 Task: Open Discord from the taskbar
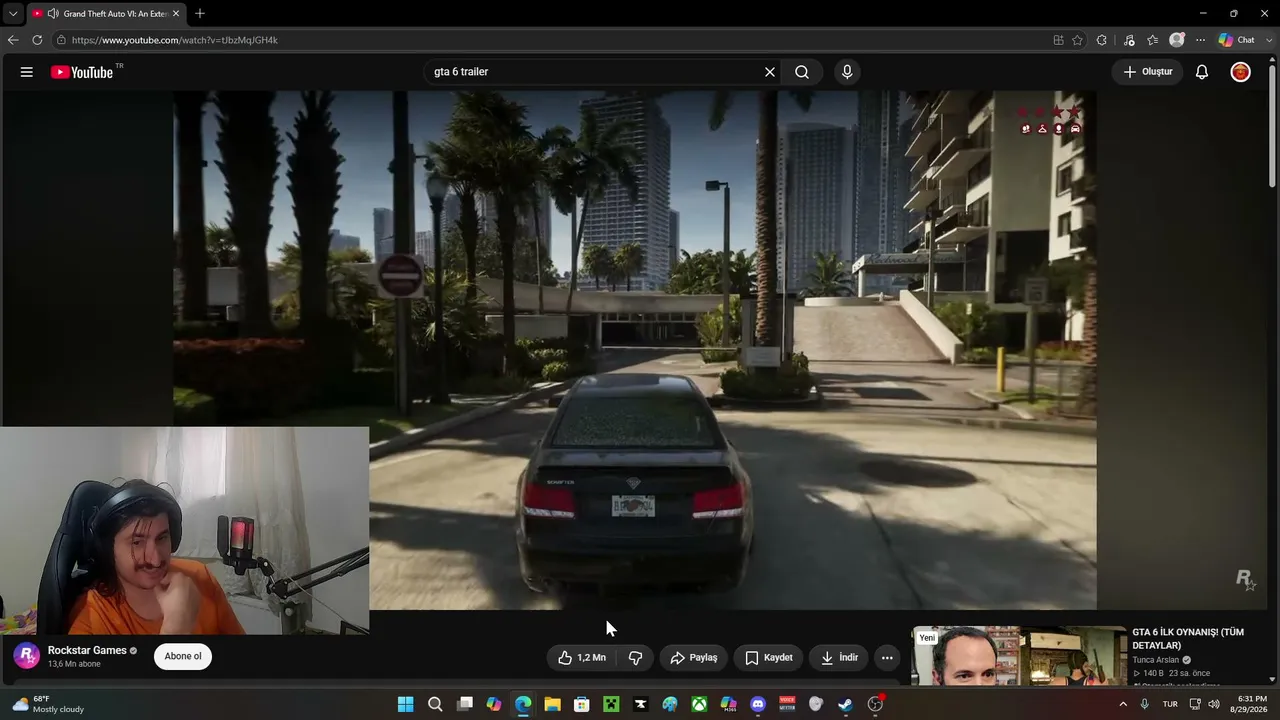coord(758,704)
